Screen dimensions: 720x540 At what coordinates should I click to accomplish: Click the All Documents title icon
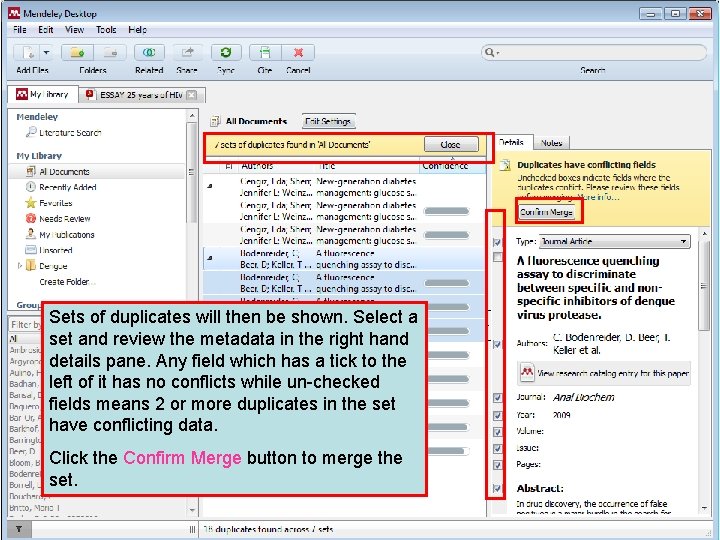coord(215,121)
